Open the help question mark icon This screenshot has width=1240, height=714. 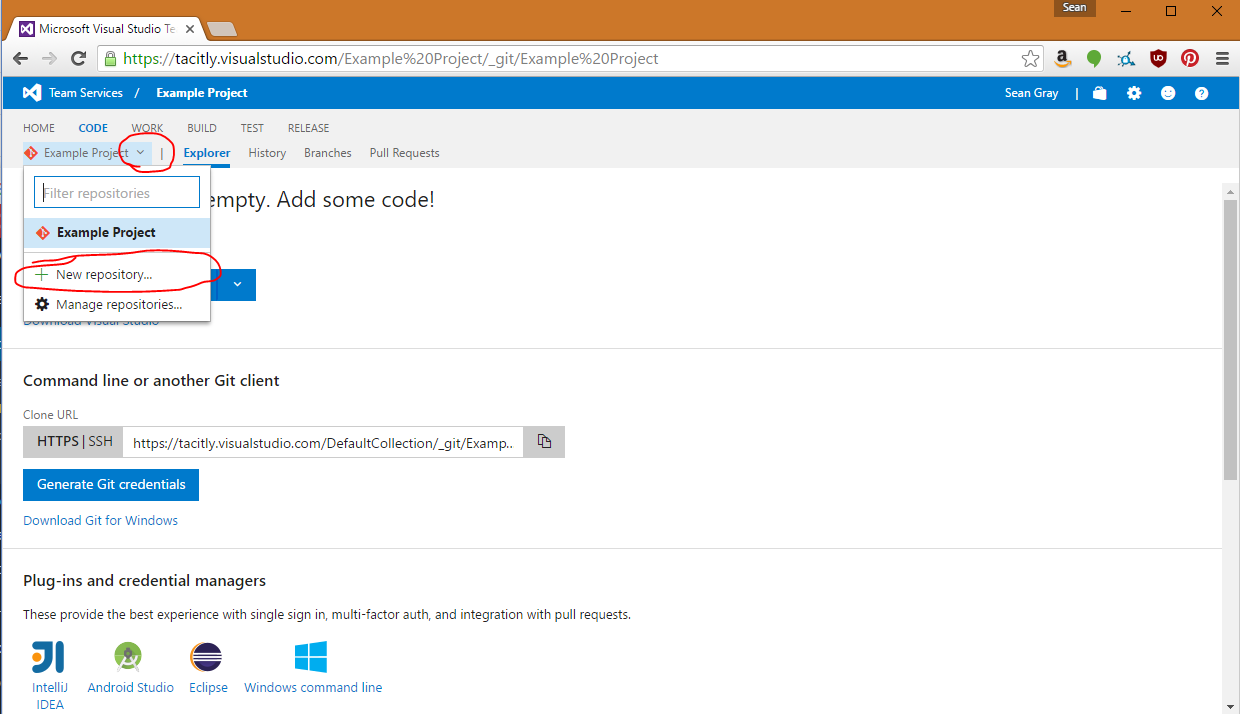point(1202,93)
